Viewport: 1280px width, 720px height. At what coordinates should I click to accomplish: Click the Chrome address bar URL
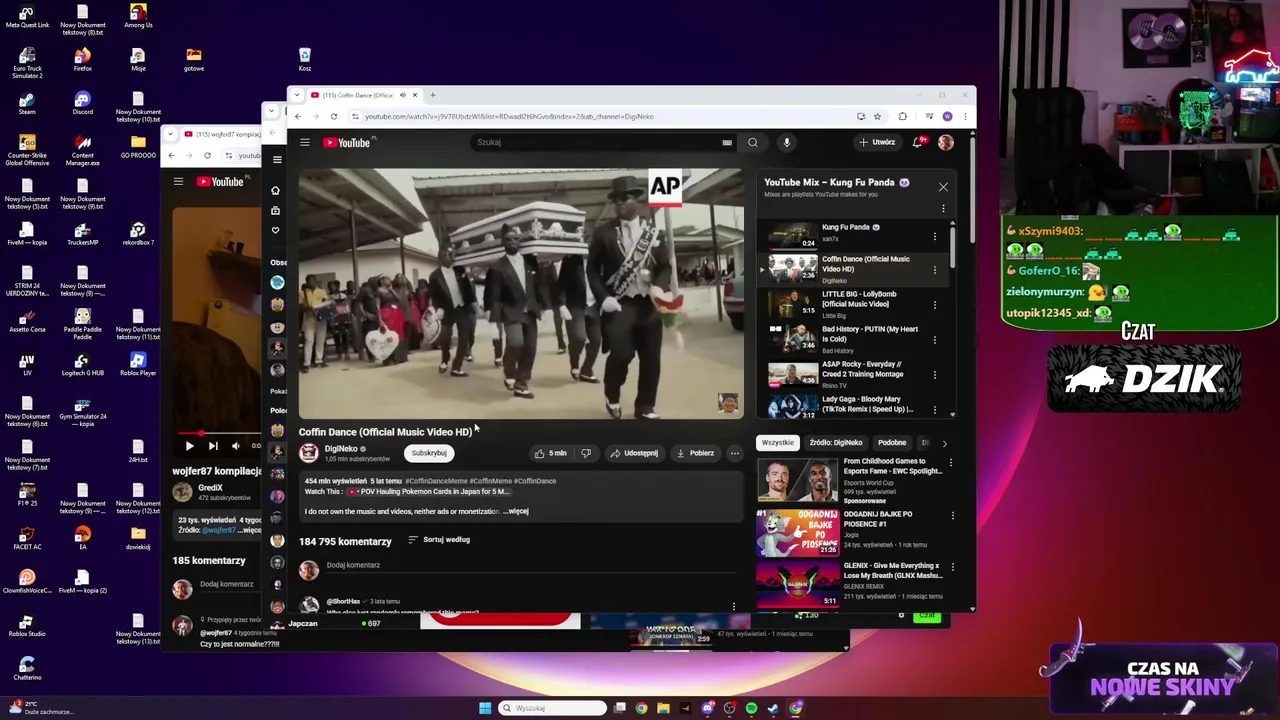click(x=509, y=116)
